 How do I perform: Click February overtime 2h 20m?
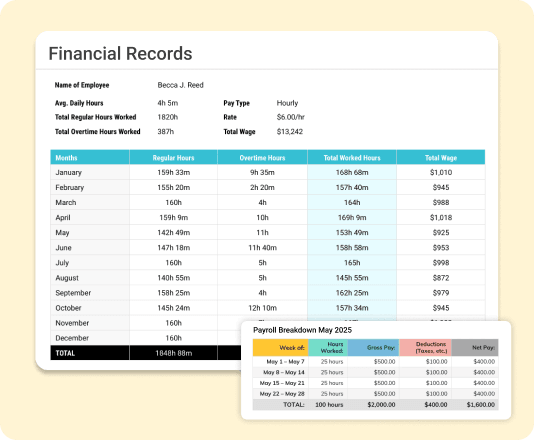(x=262, y=187)
